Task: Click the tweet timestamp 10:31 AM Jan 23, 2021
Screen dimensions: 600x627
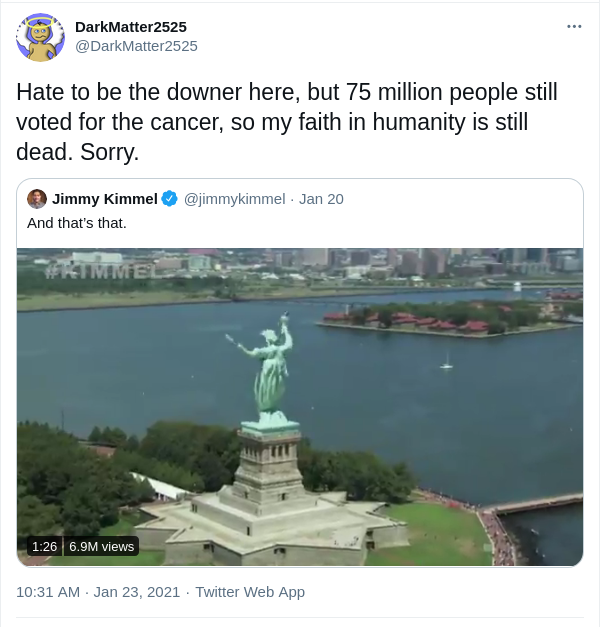Action: tap(98, 592)
